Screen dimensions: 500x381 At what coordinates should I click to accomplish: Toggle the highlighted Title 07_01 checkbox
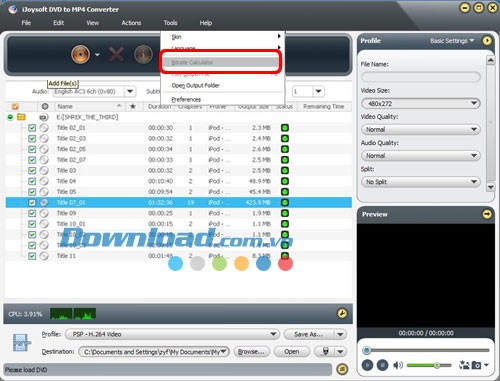click(x=32, y=202)
